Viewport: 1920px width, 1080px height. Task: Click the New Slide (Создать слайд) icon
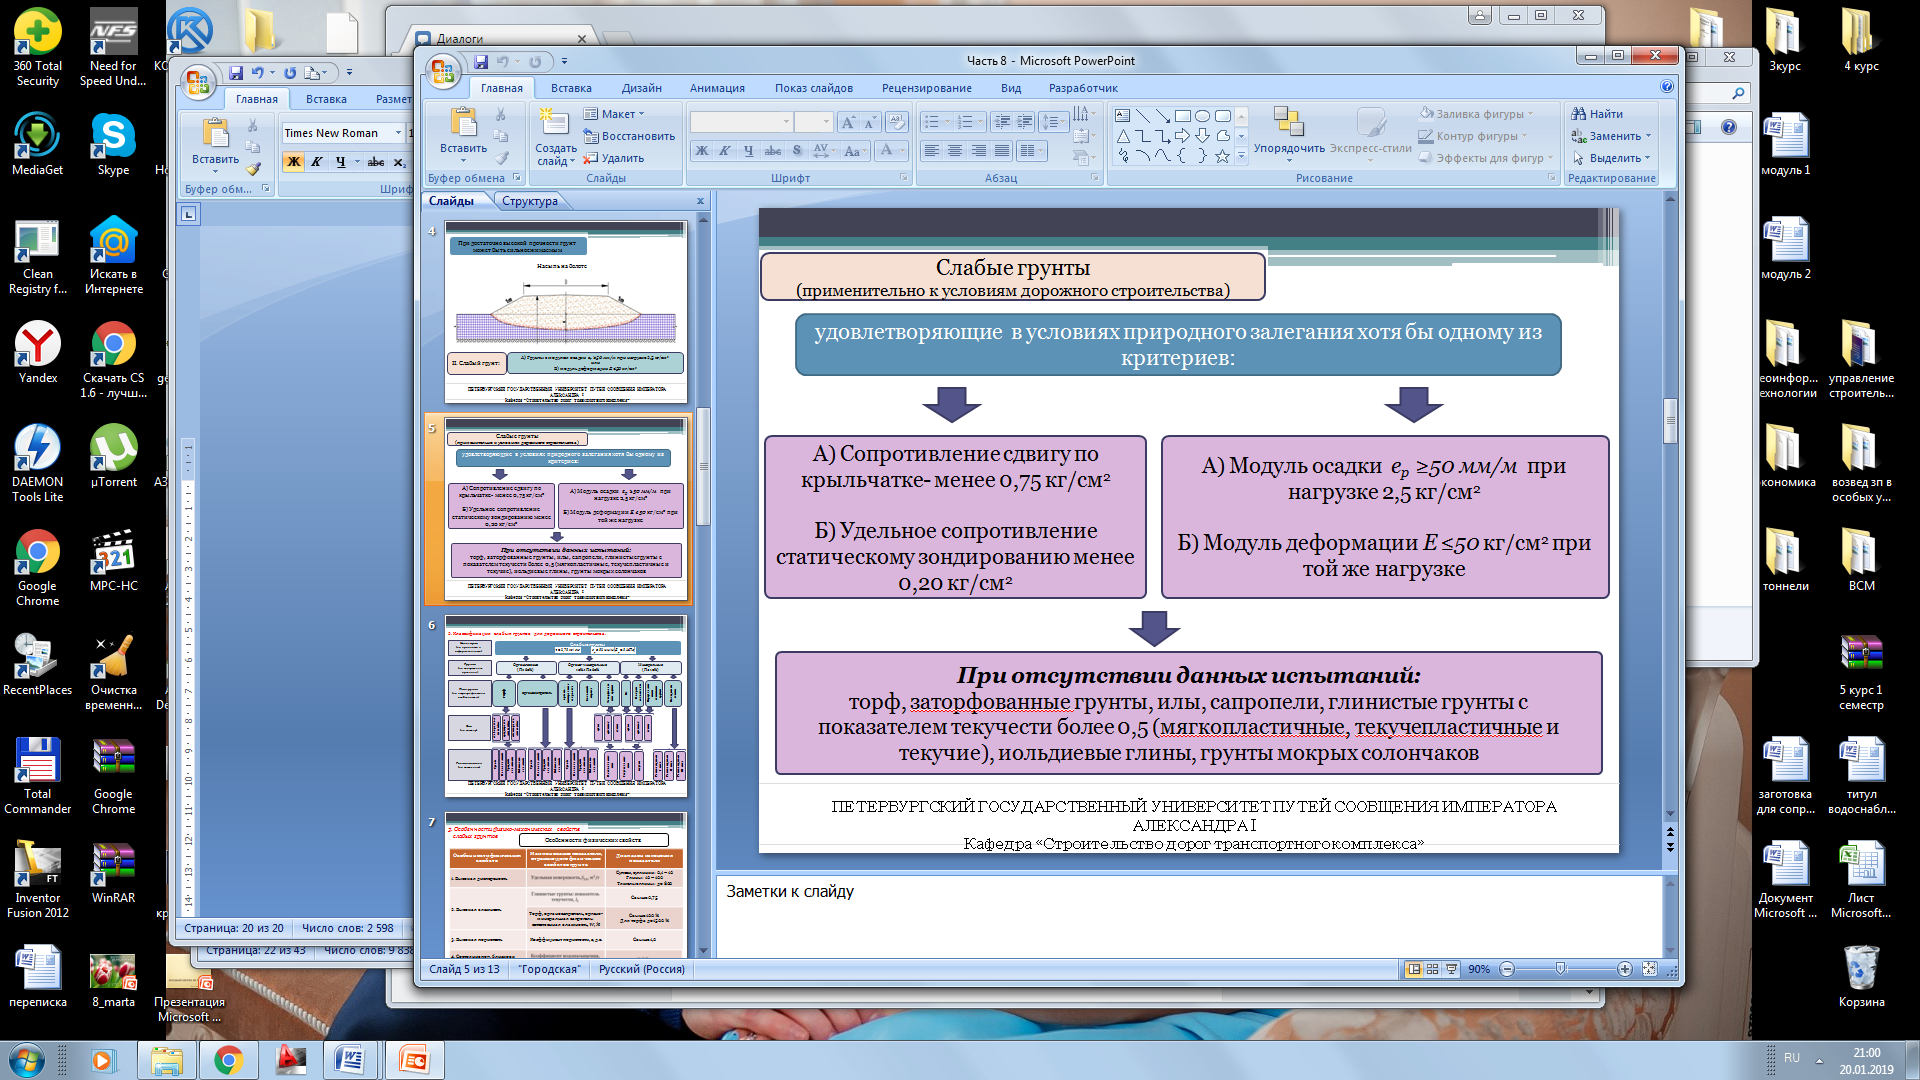pos(555,123)
